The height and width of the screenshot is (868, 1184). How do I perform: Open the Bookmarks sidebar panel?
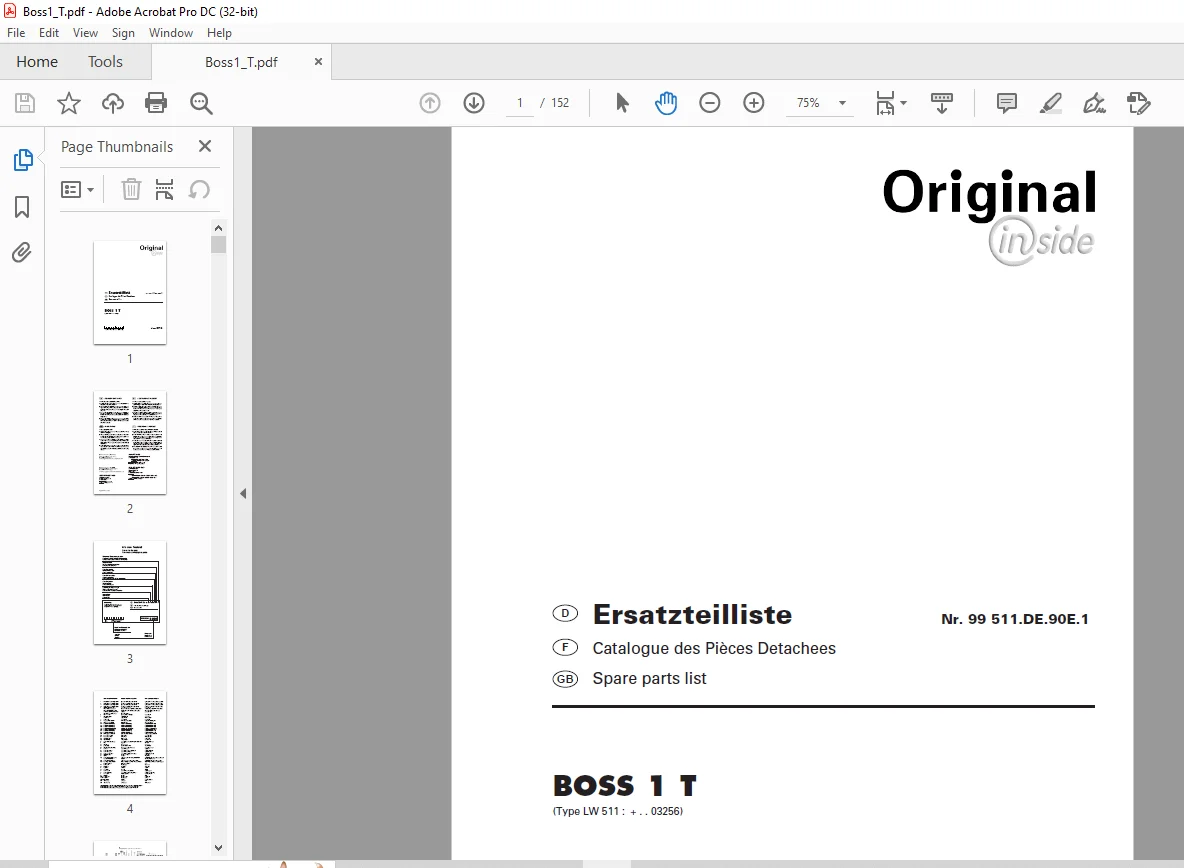tap(22, 207)
